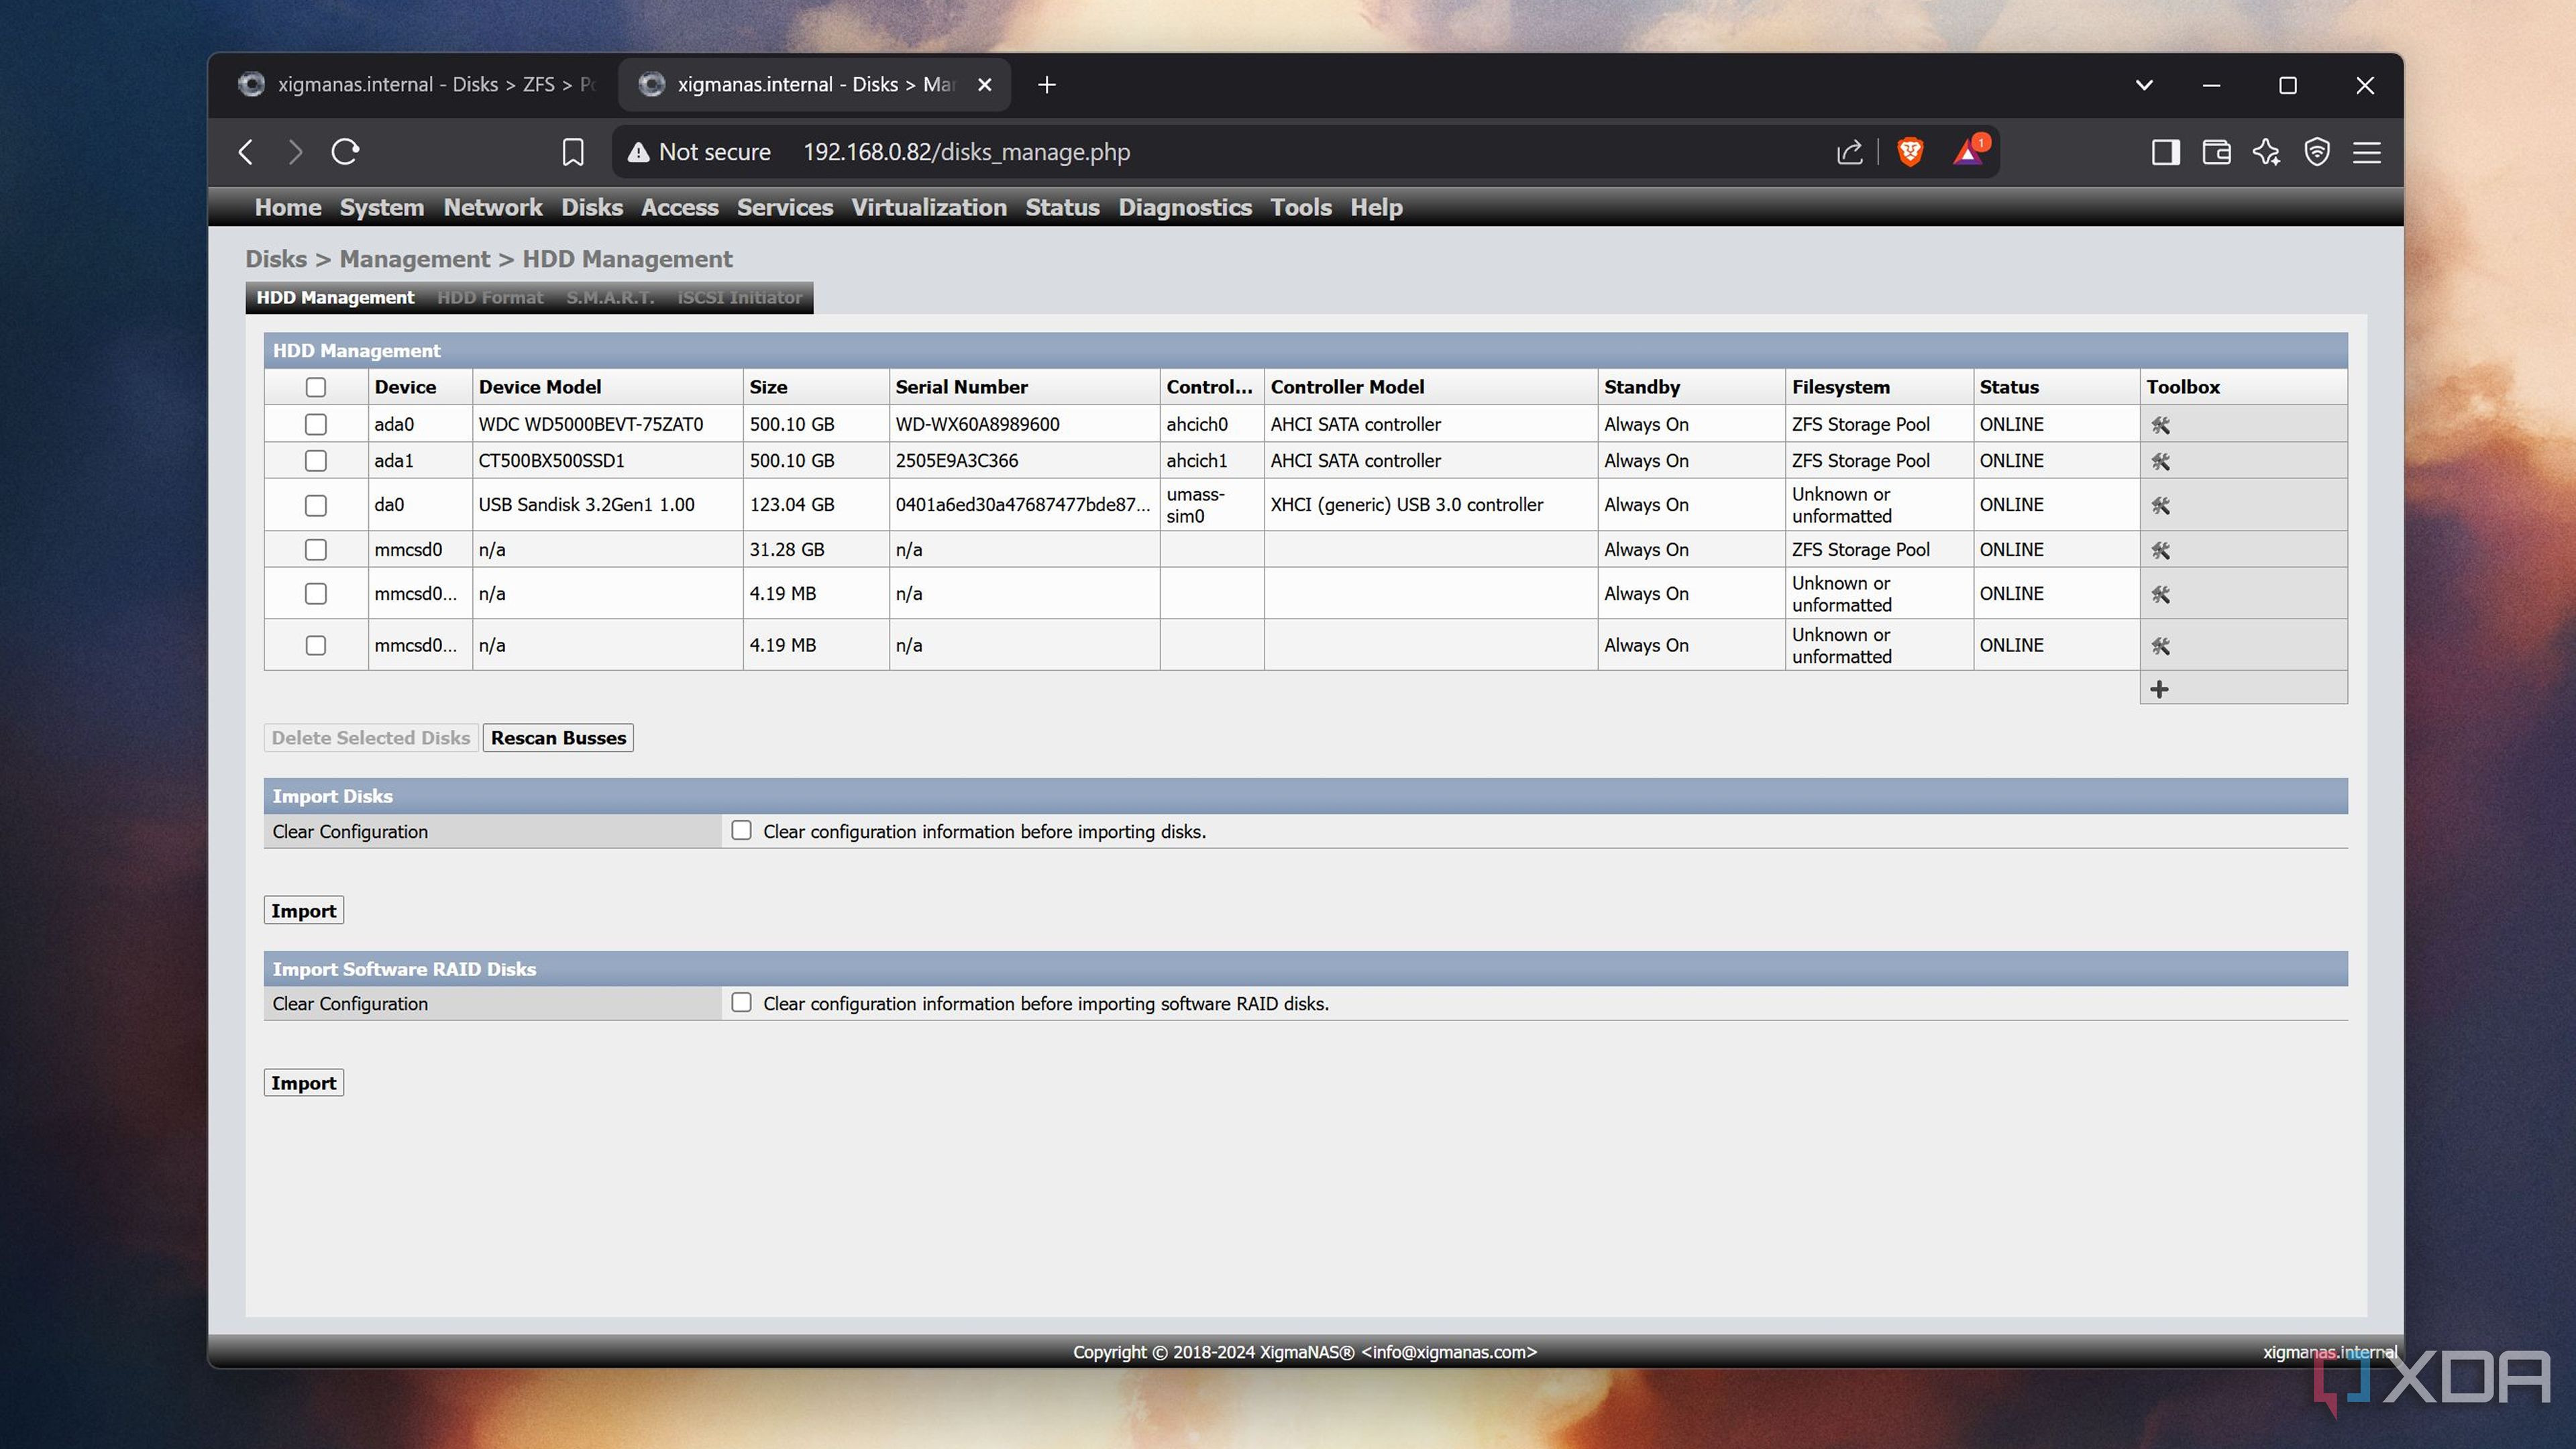Reload the page with refresh icon
Image resolution: width=2576 pixels, height=1449 pixels.
click(345, 152)
